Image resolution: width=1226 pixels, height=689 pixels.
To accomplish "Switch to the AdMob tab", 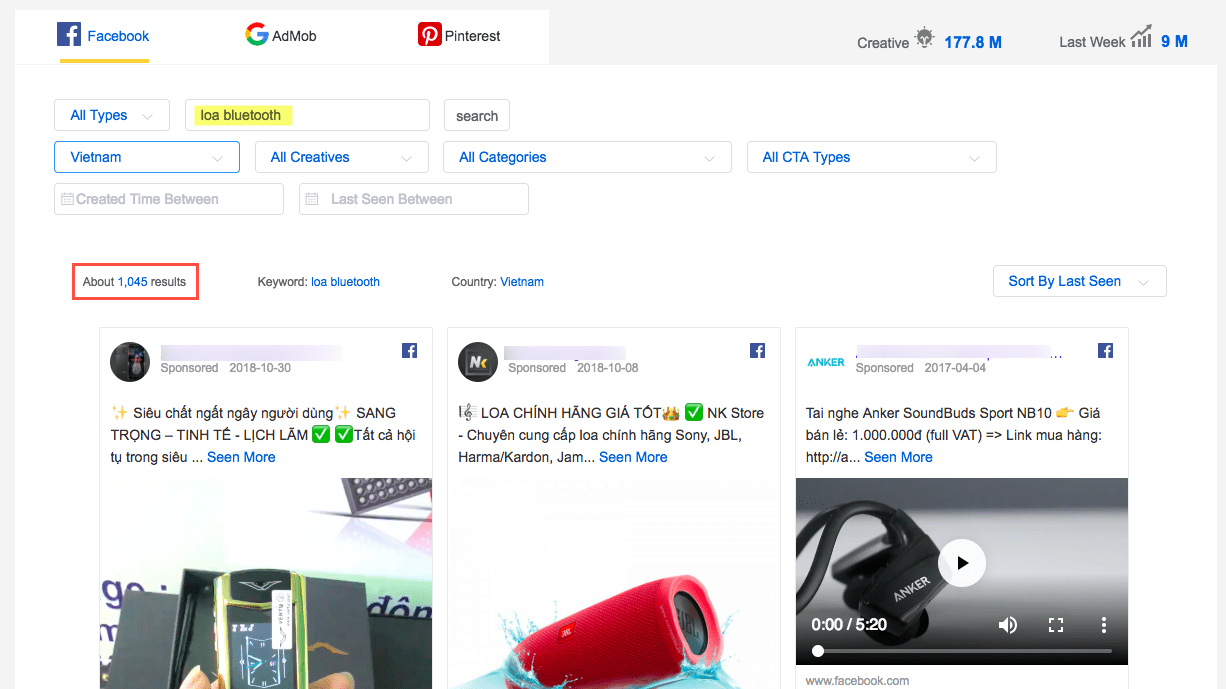I will [x=281, y=36].
